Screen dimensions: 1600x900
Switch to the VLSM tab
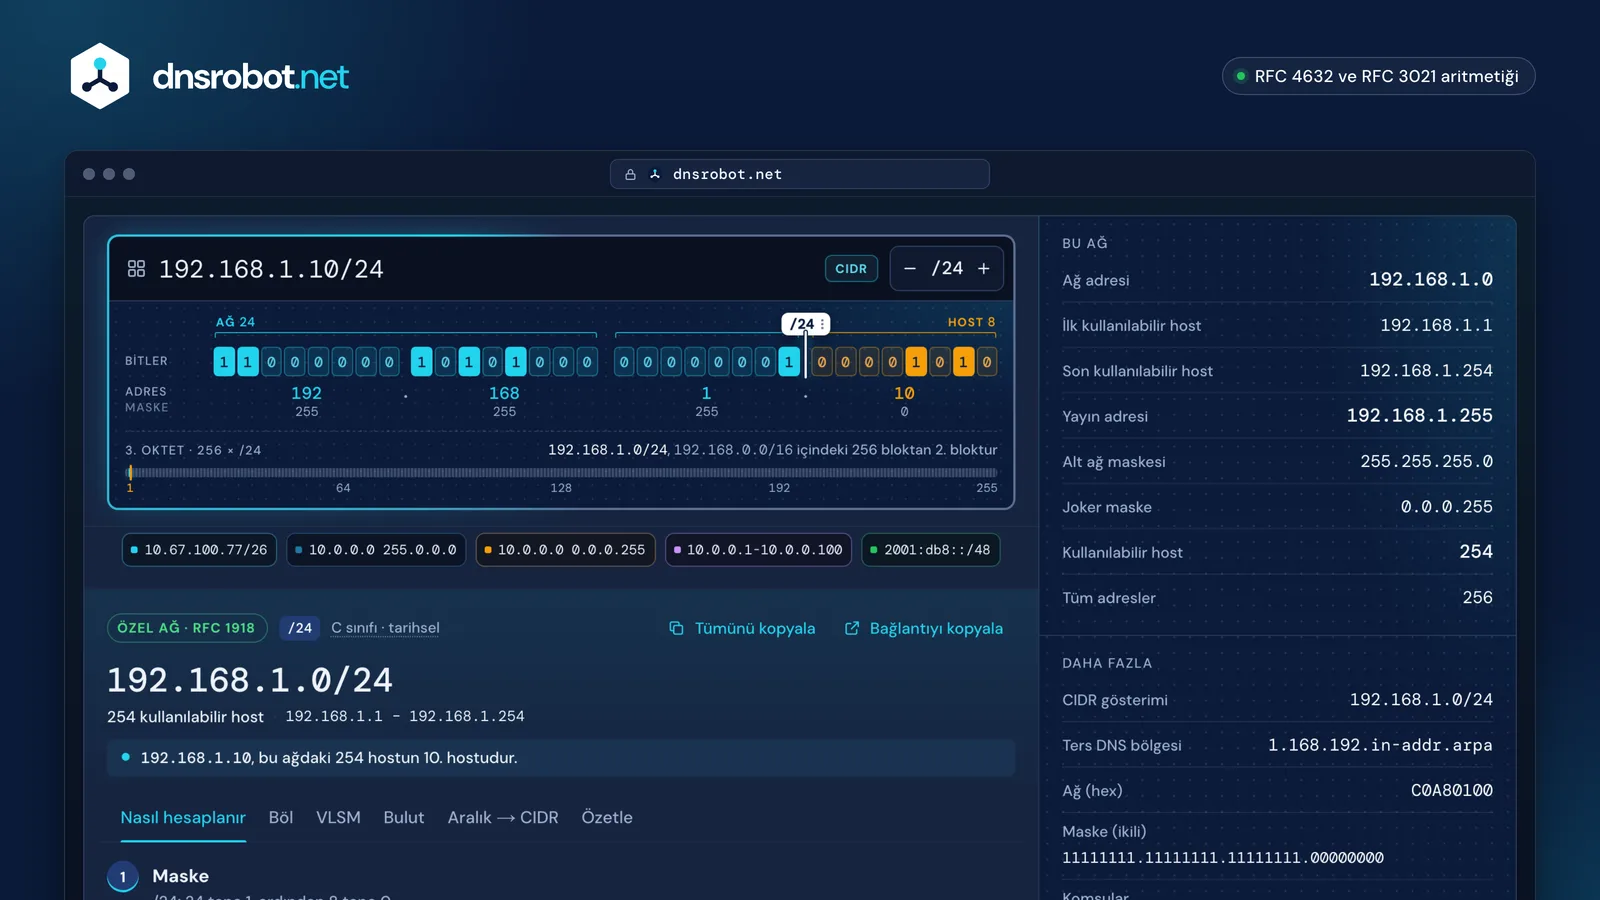tap(338, 818)
